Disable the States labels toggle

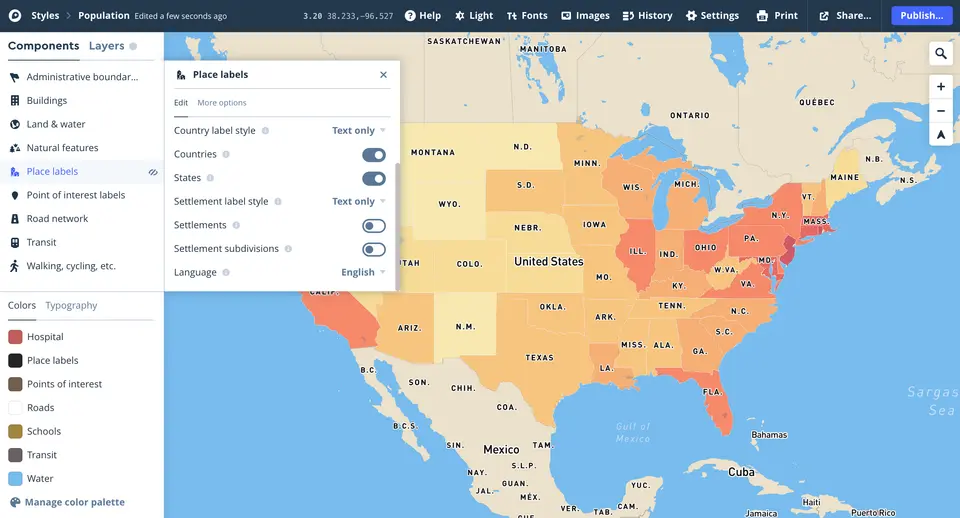[374, 179]
